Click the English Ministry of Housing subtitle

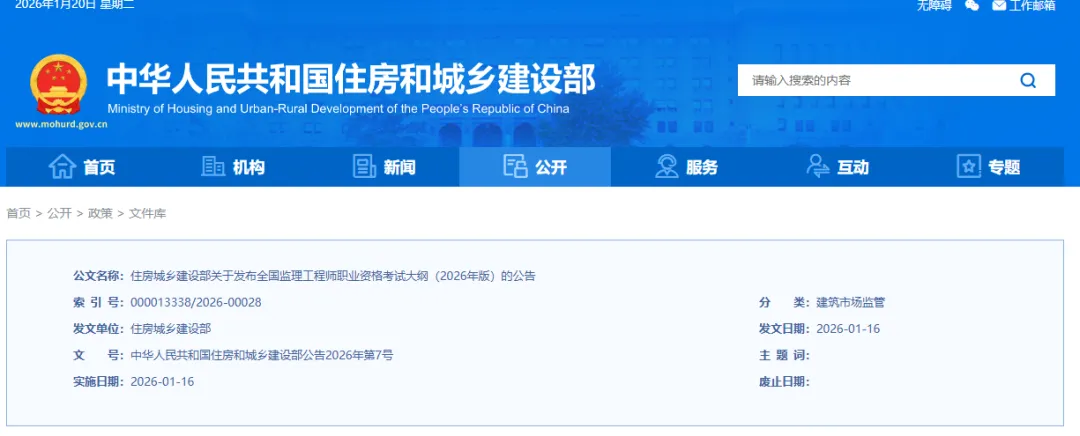coord(338,110)
